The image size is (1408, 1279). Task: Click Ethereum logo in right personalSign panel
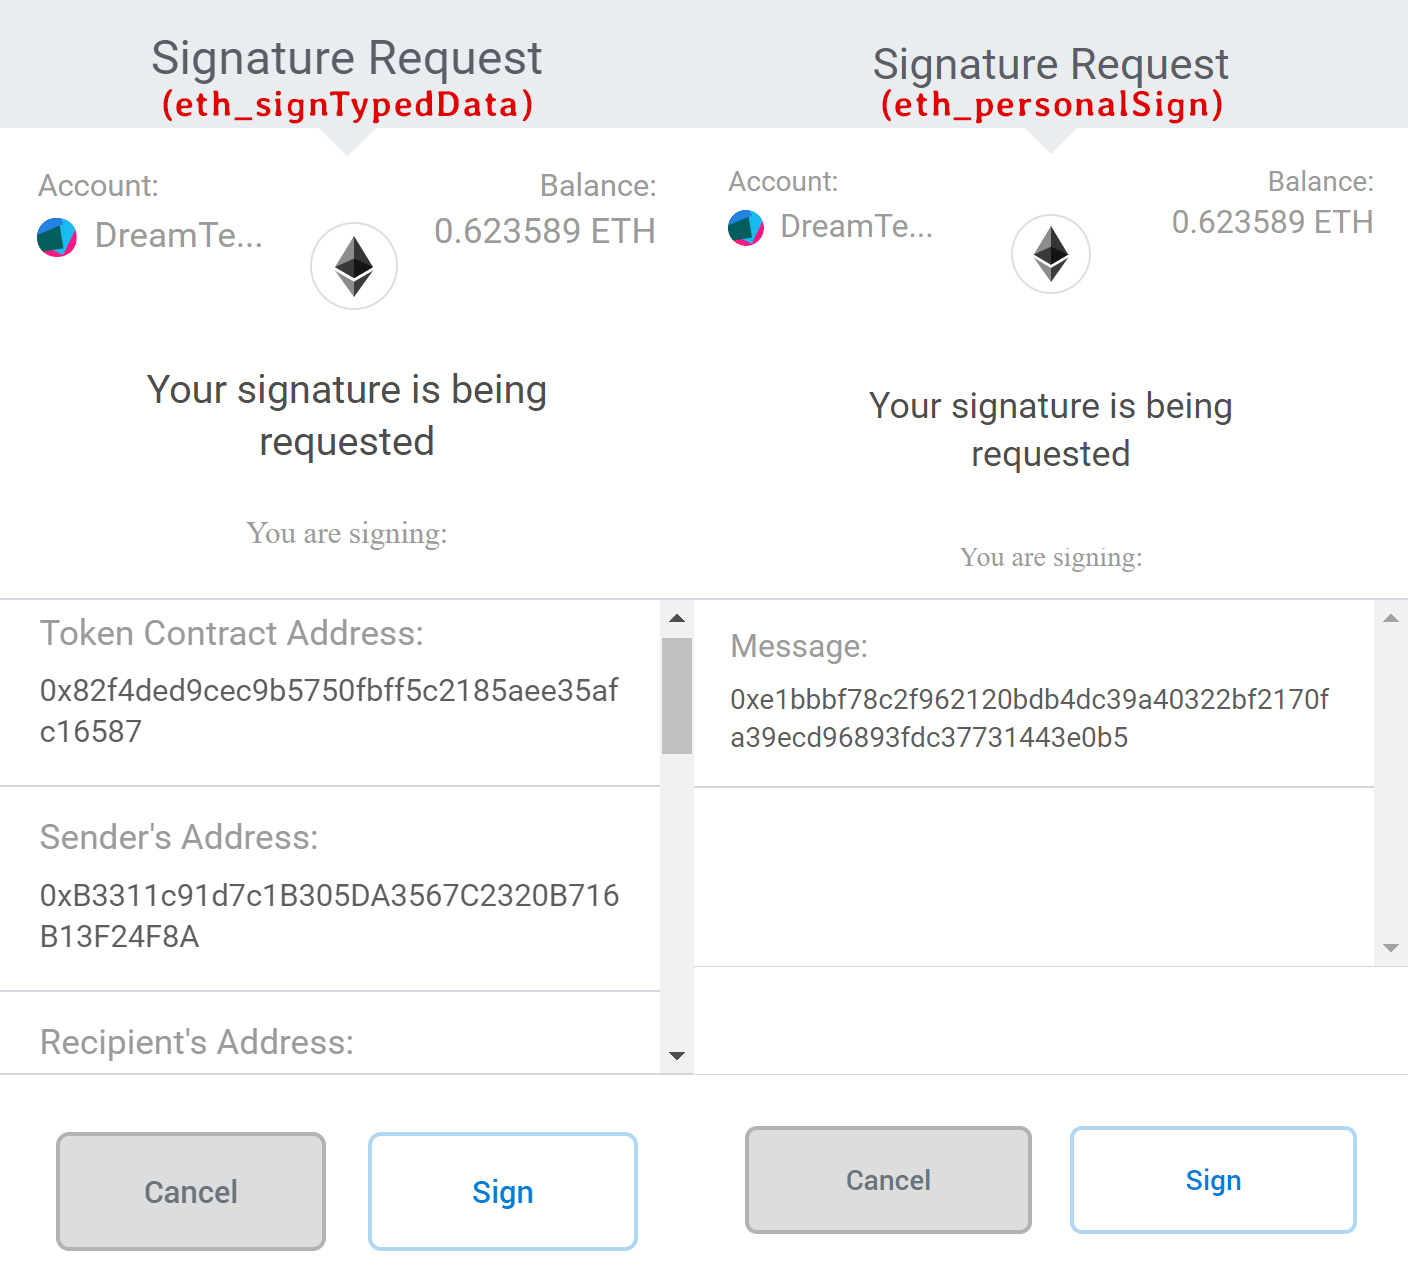tap(1050, 254)
